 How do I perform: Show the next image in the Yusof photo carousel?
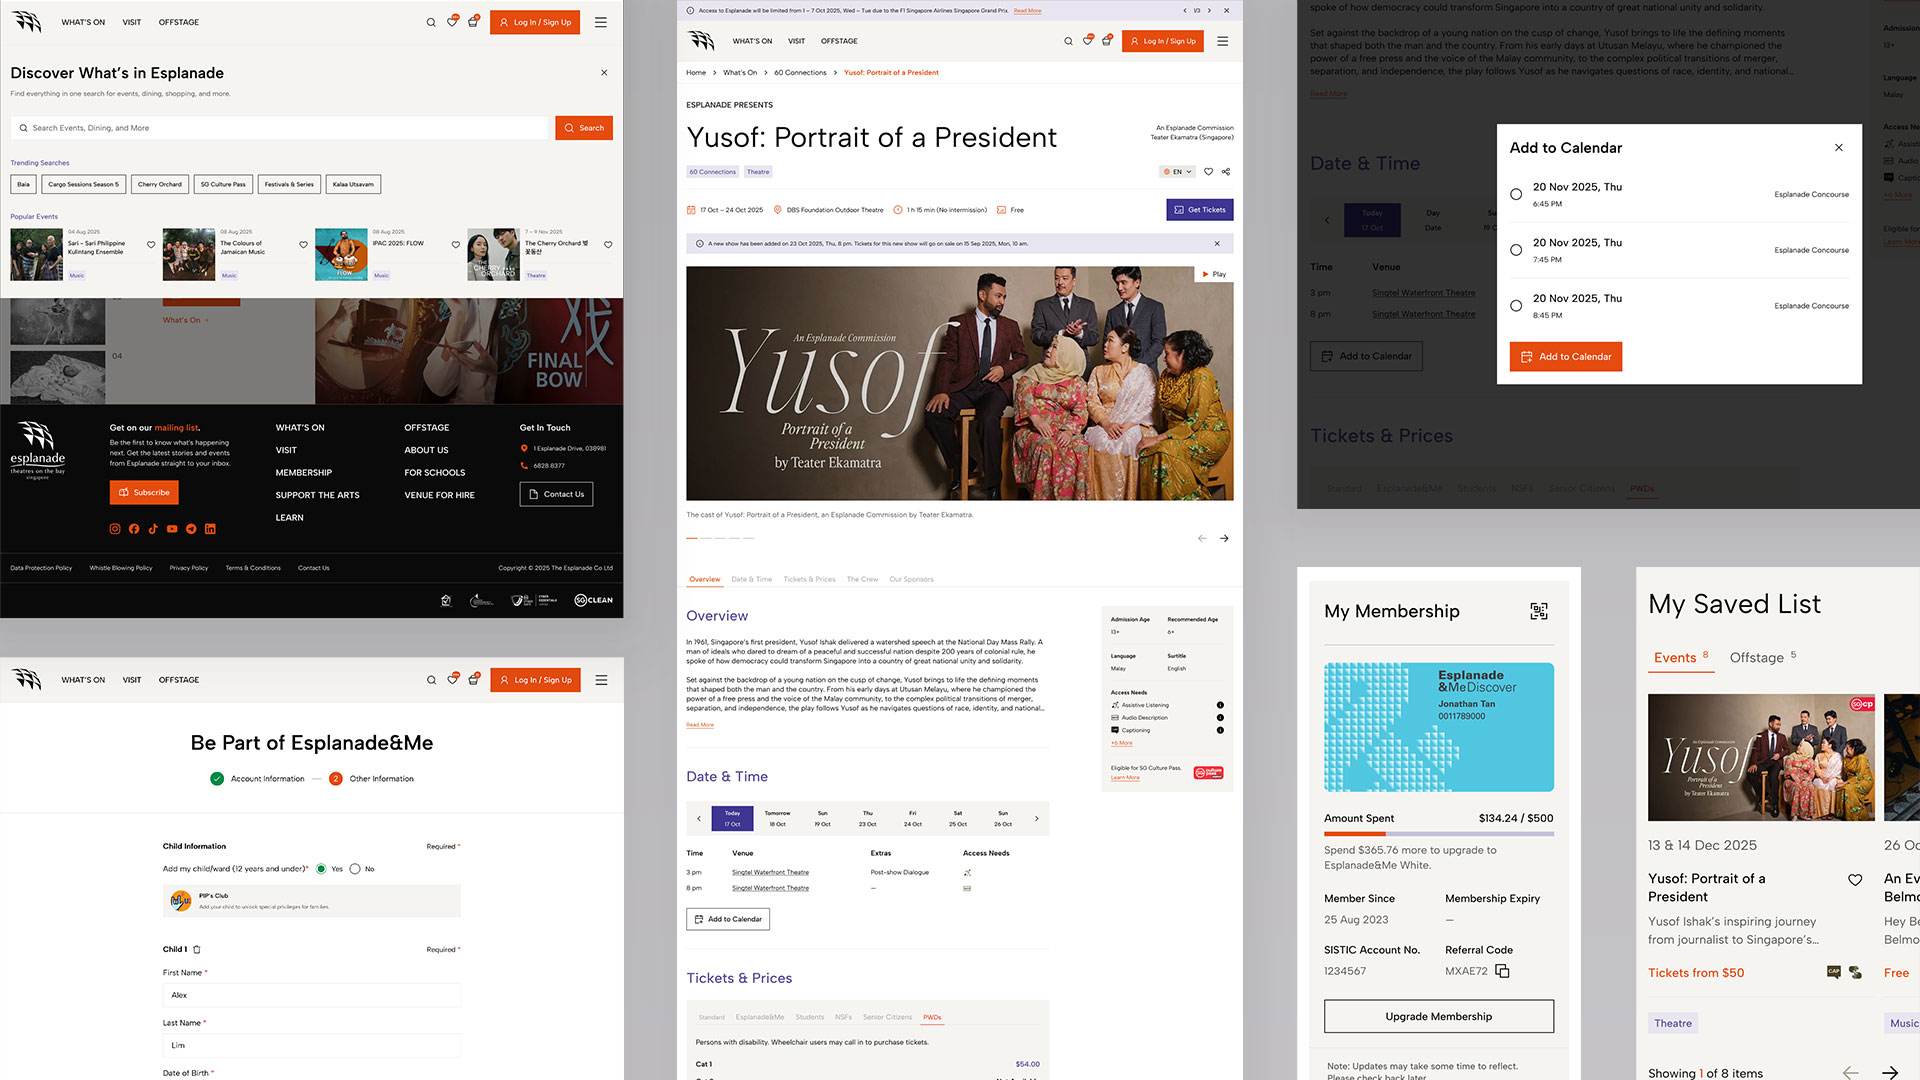[1224, 538]
